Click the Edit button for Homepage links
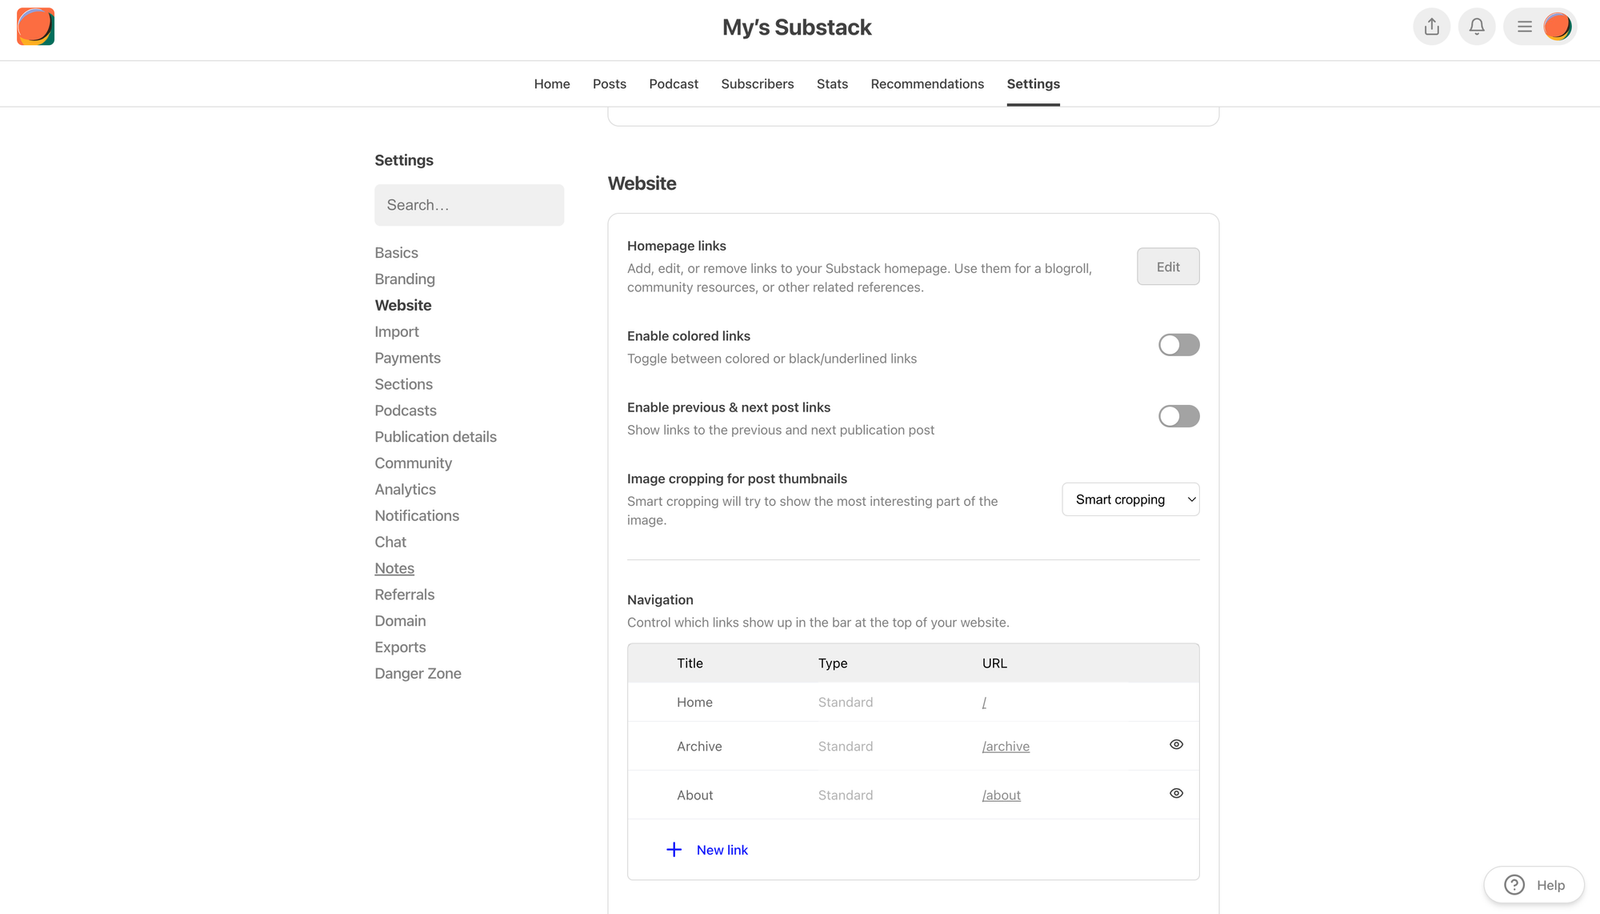 point(1167,266)
